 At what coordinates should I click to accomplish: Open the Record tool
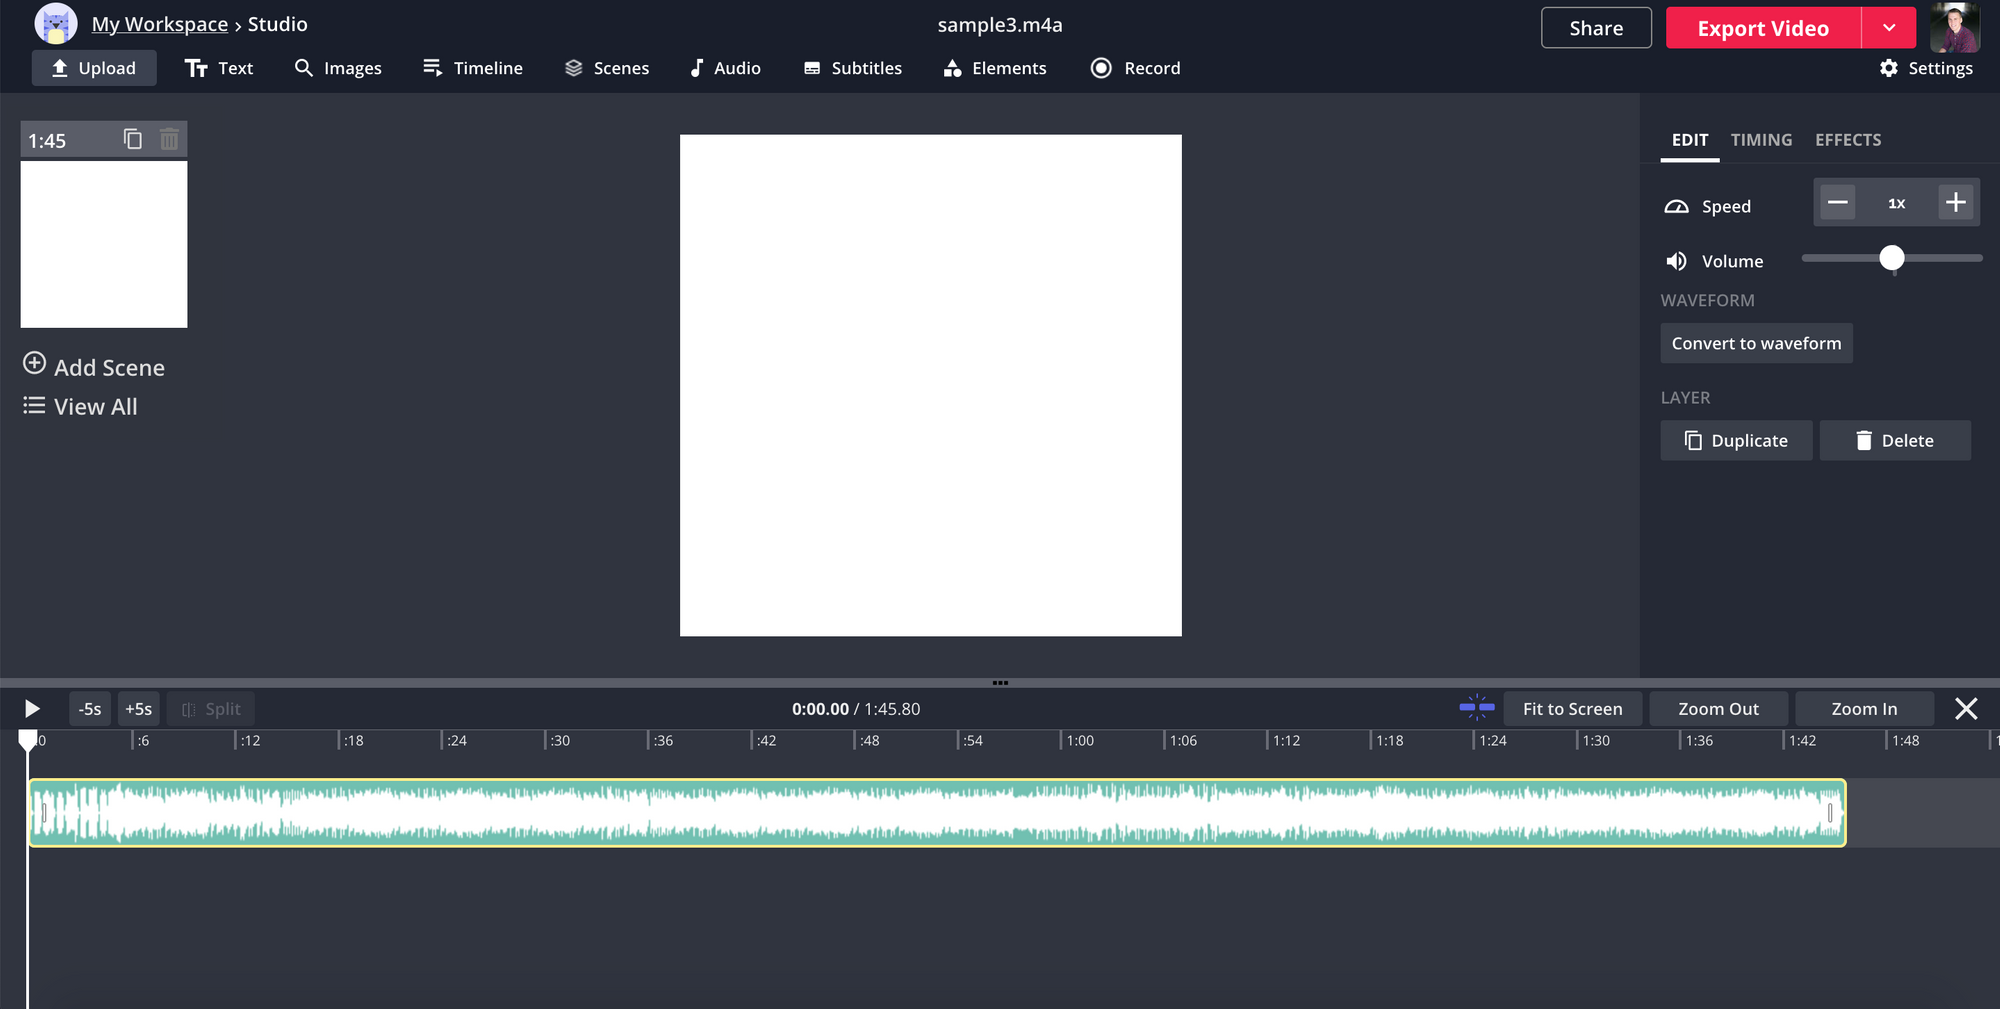coord(1135,68)
